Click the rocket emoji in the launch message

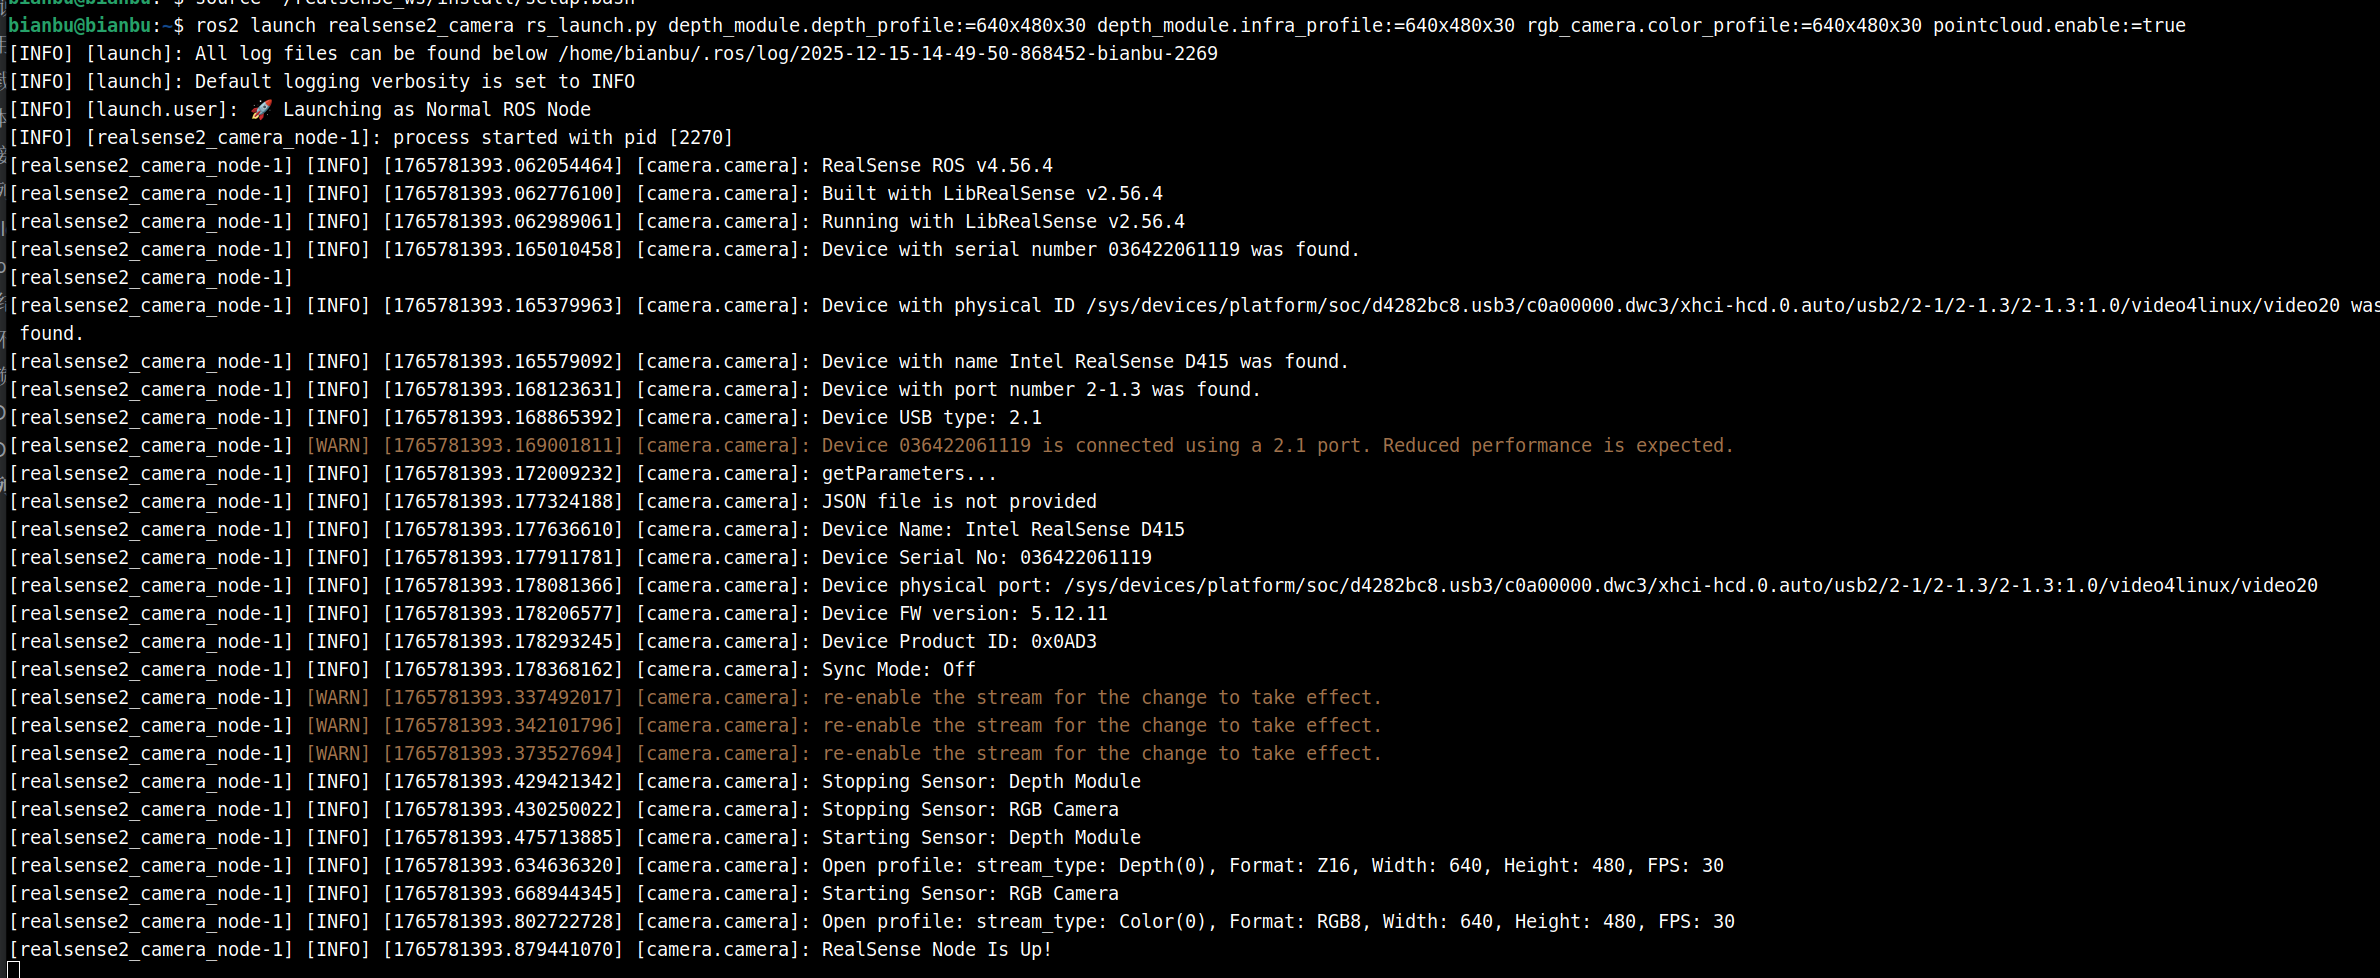[x=261, y=110]
